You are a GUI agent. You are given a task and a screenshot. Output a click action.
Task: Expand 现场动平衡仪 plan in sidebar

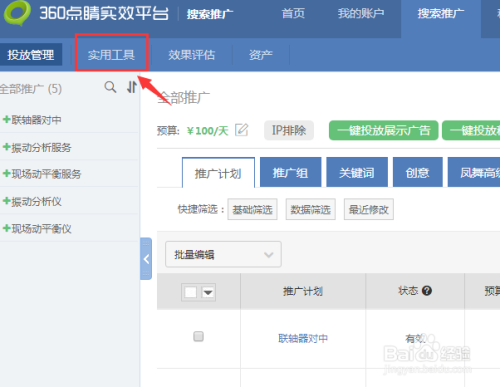[x=7, y=228]
